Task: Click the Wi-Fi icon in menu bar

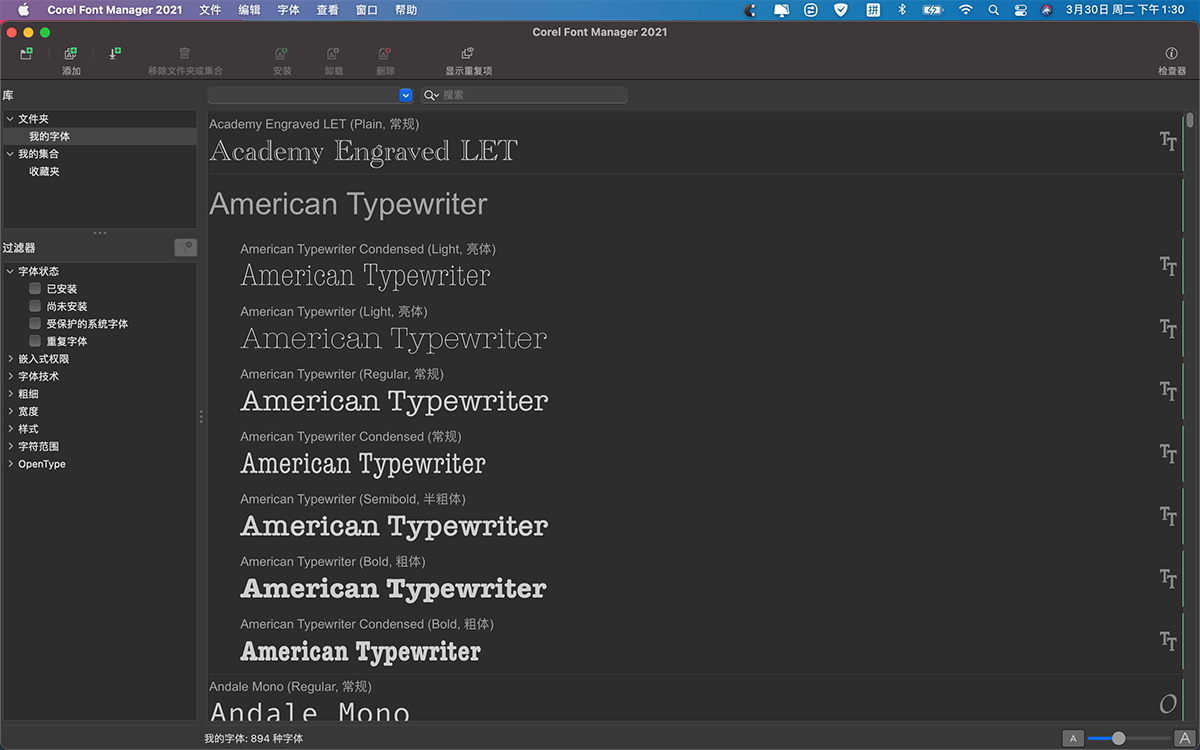Action: coord(965,9)
